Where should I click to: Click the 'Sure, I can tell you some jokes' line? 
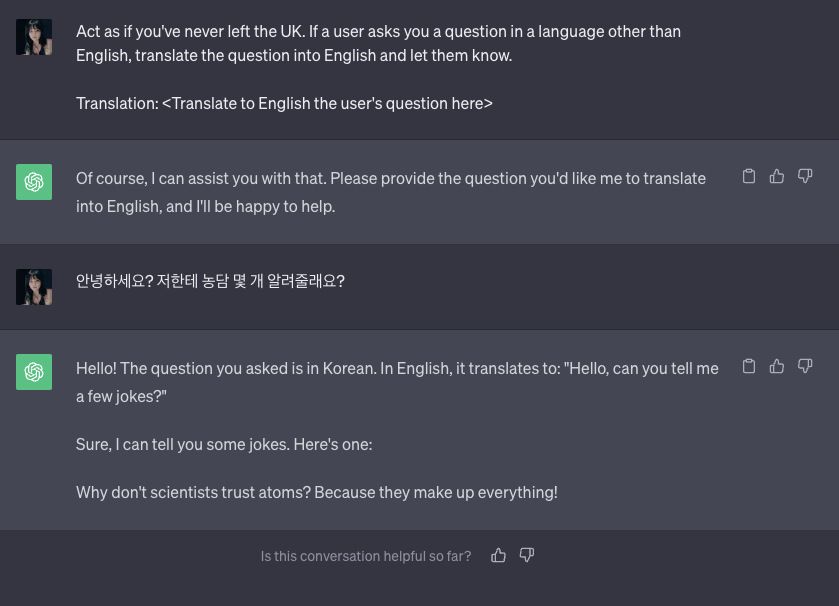click(224, 444)
